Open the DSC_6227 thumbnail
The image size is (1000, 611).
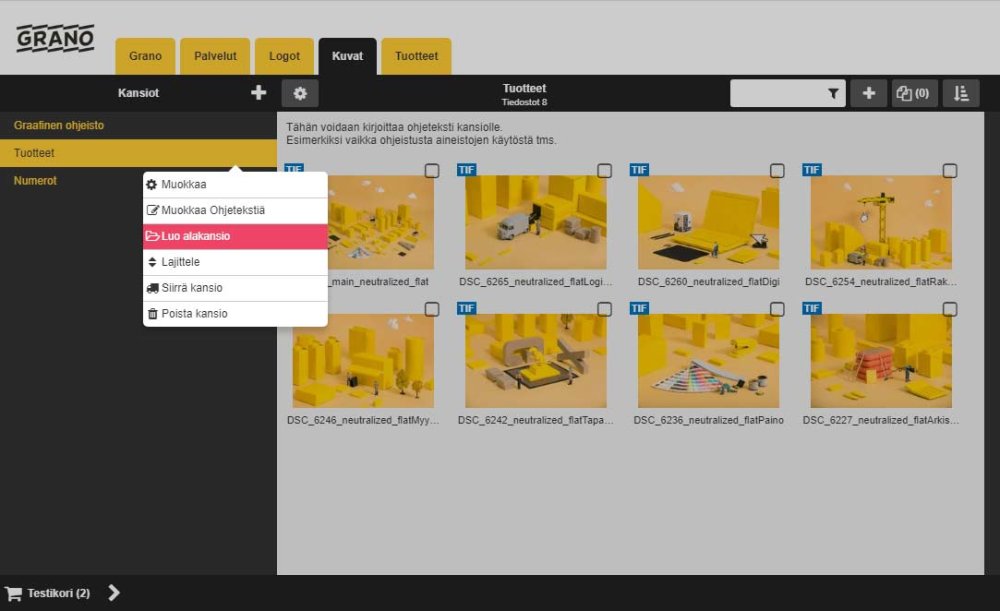tap(881, 361)
